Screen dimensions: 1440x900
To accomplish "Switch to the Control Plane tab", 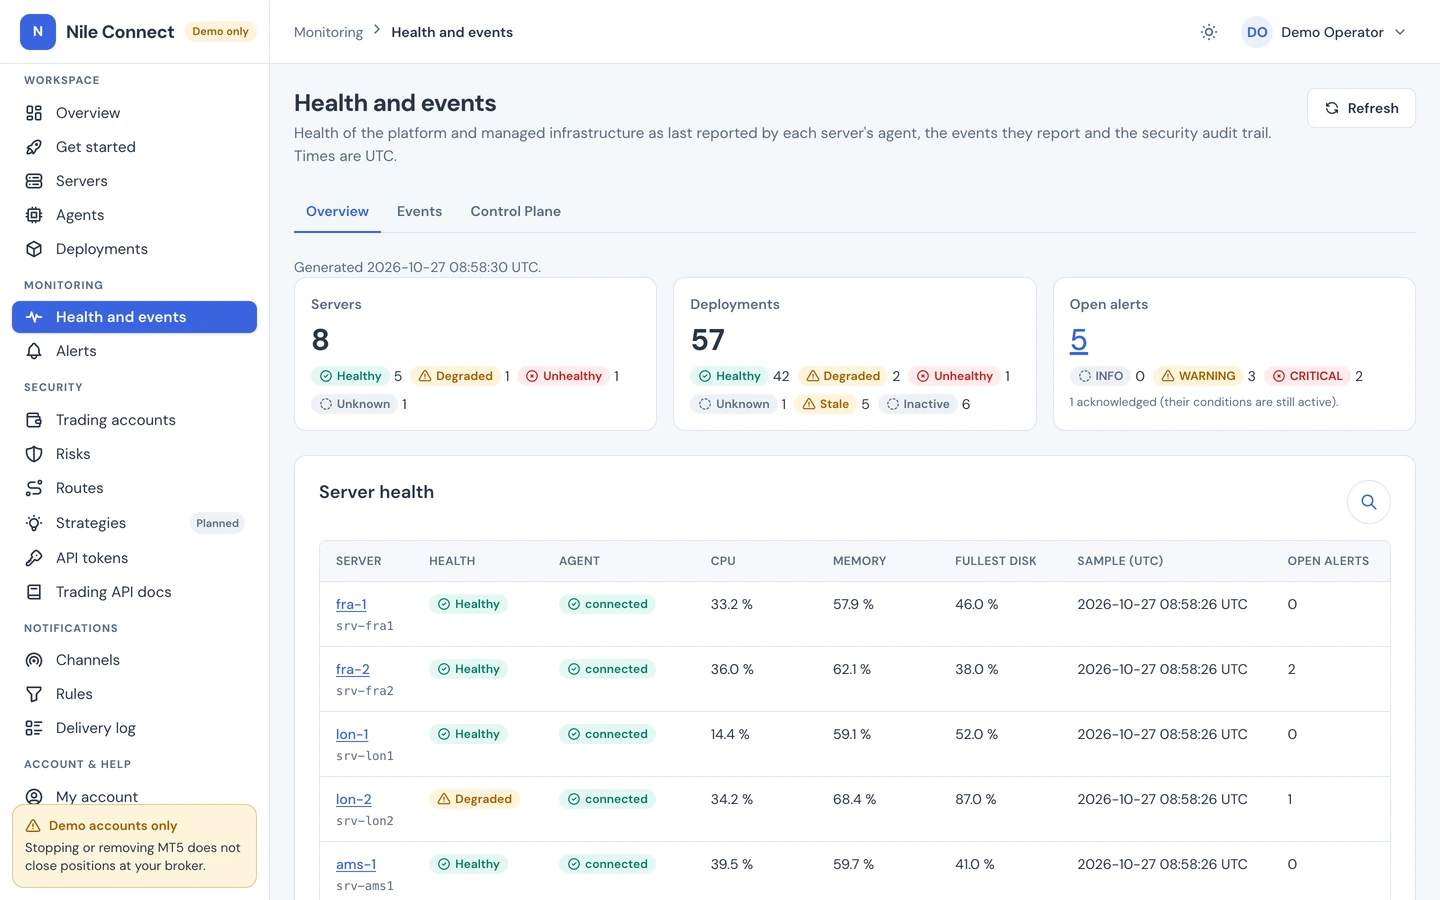I will pyautogui.click(x=515, y=211).
